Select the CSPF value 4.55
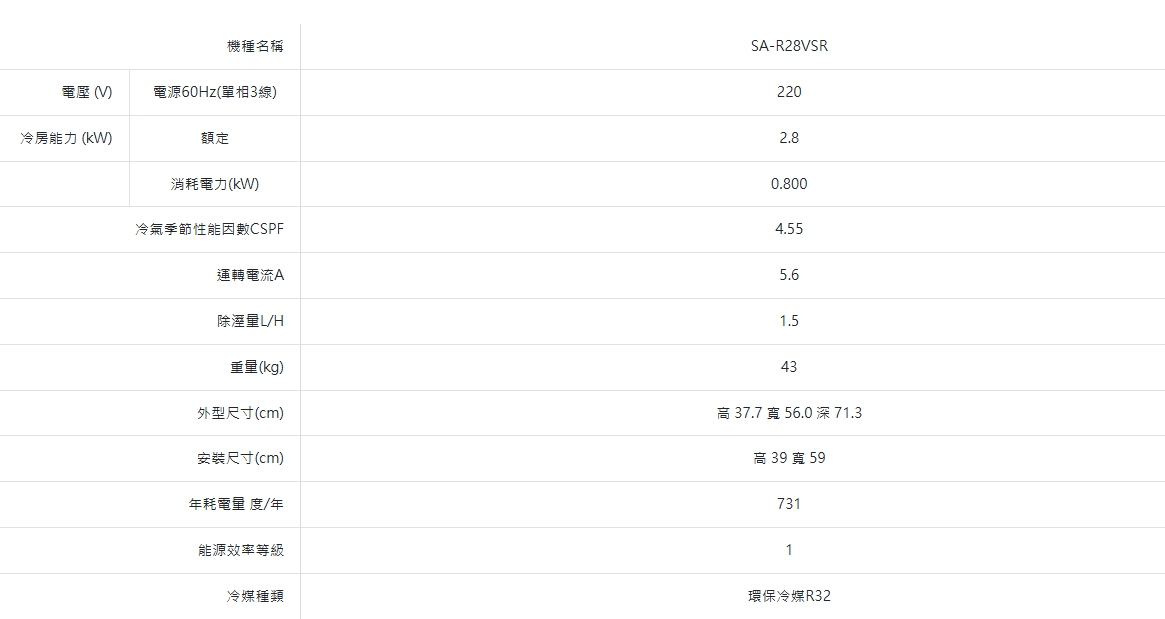The image size is (1165, 619). [789, 229]
